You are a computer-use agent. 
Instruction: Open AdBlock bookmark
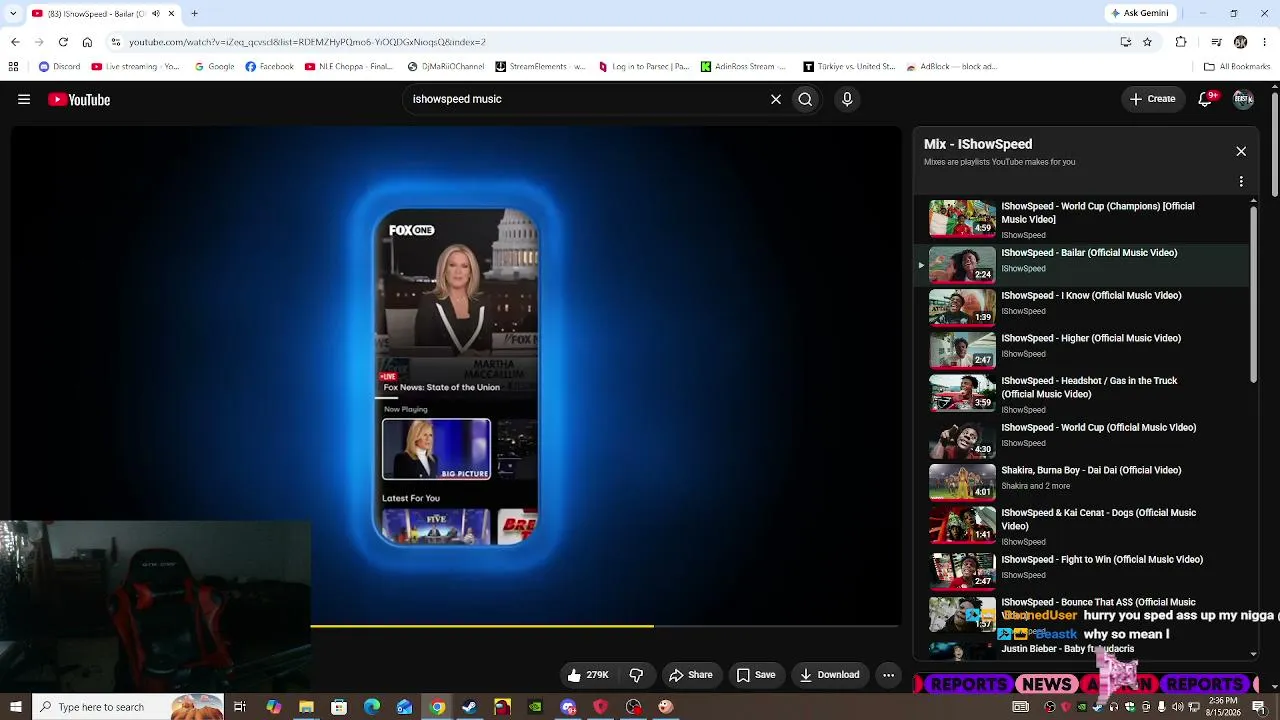(951, 67)
